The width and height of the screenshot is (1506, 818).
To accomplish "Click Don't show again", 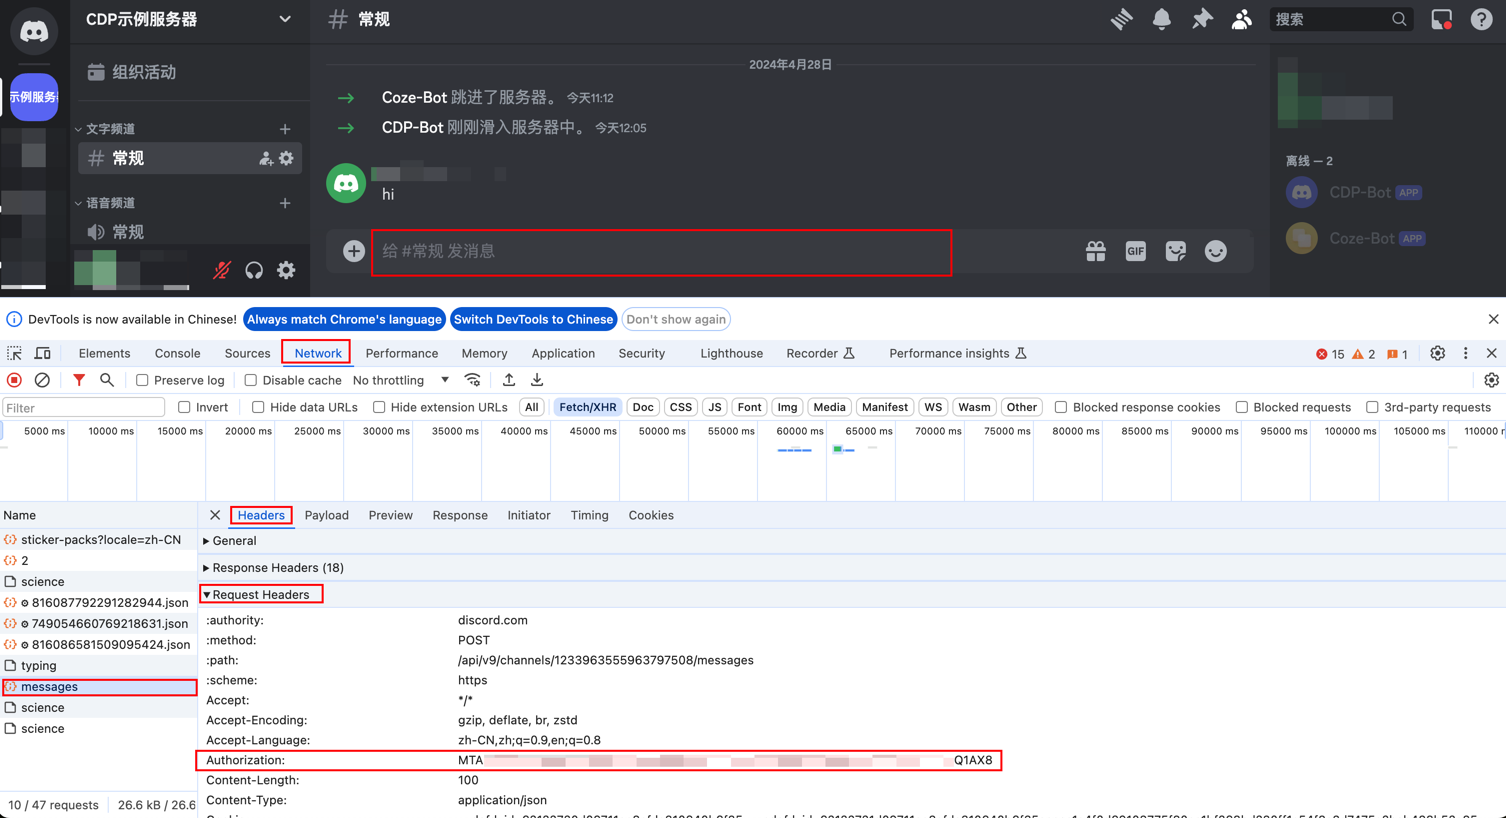I will (676, 319).
